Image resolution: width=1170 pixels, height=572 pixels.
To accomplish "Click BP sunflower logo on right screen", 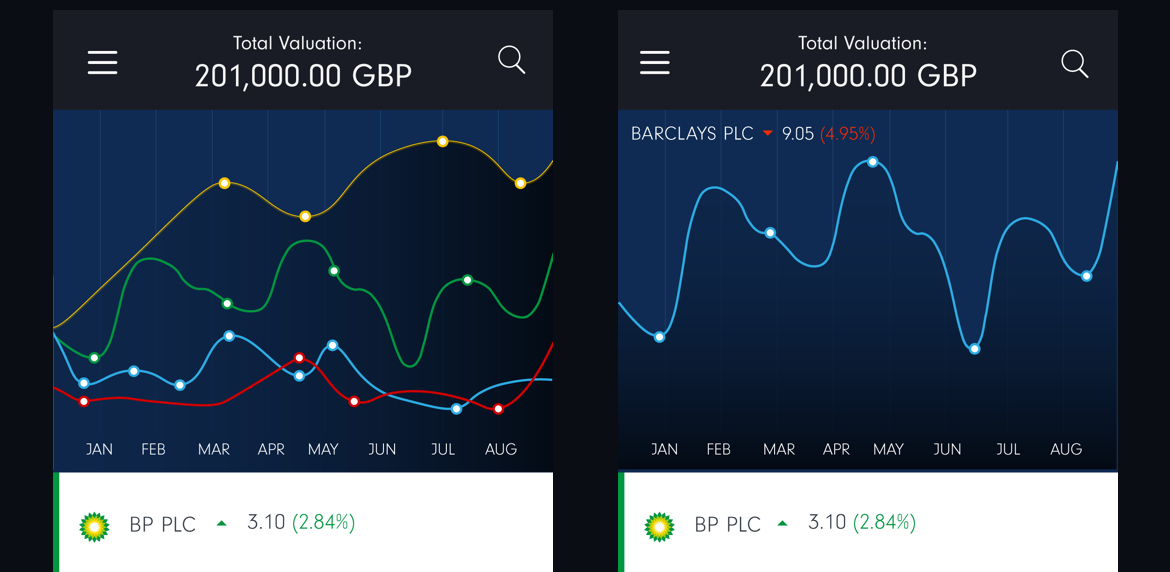I will 659,526.
